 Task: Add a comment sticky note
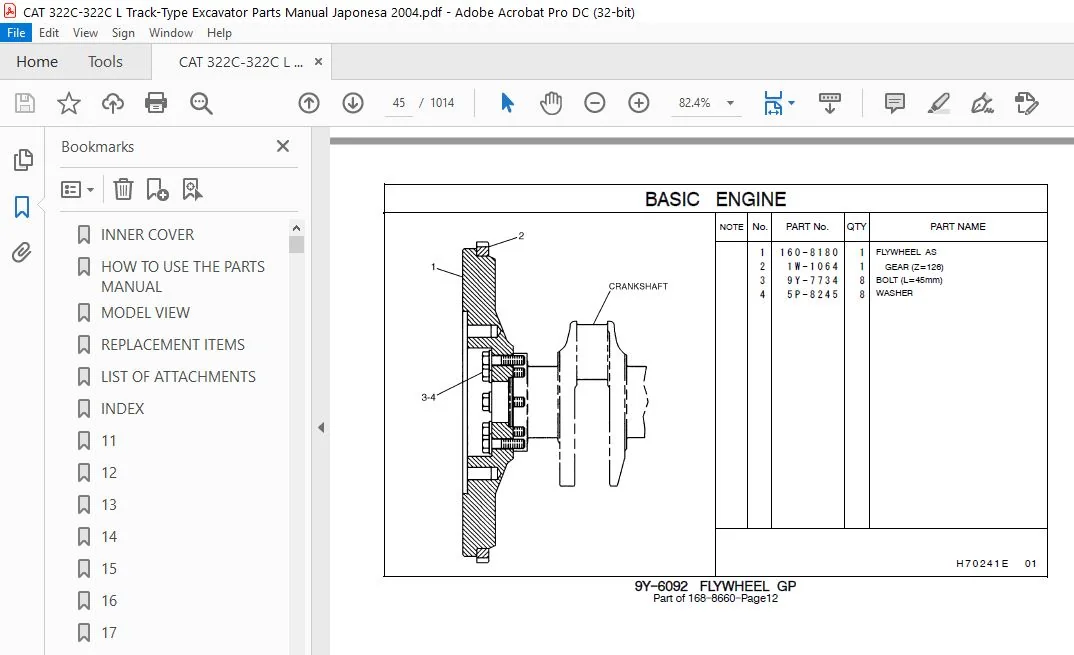point(895,103)
